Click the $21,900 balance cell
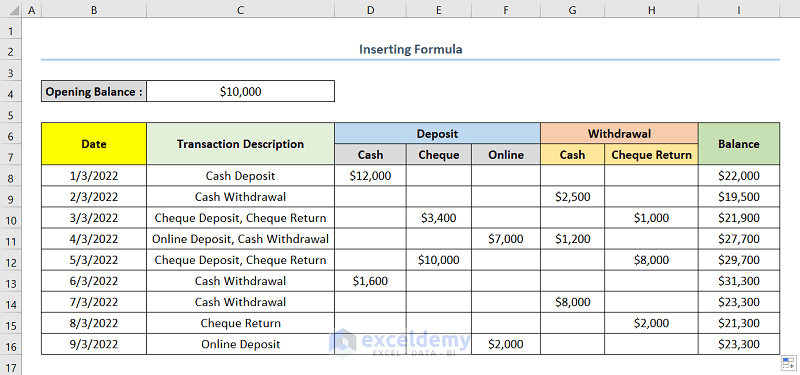The width and height of the screenshot is (800, 375). [x=739, y=218]
